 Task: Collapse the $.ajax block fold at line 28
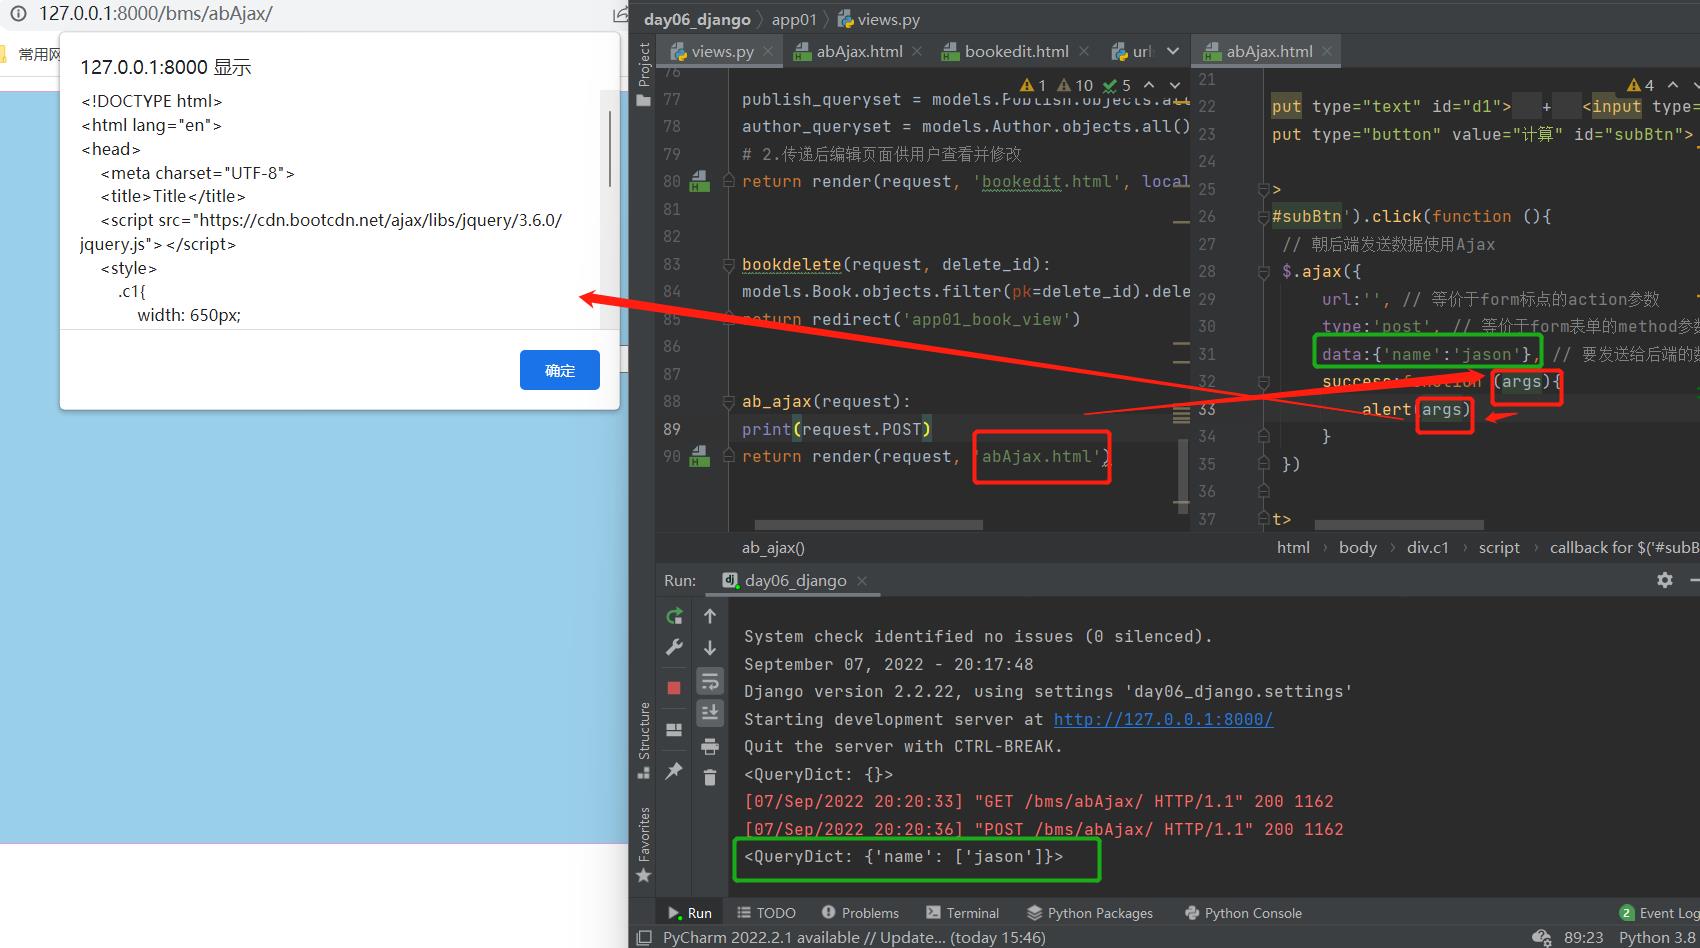[x=1264, y=272]
